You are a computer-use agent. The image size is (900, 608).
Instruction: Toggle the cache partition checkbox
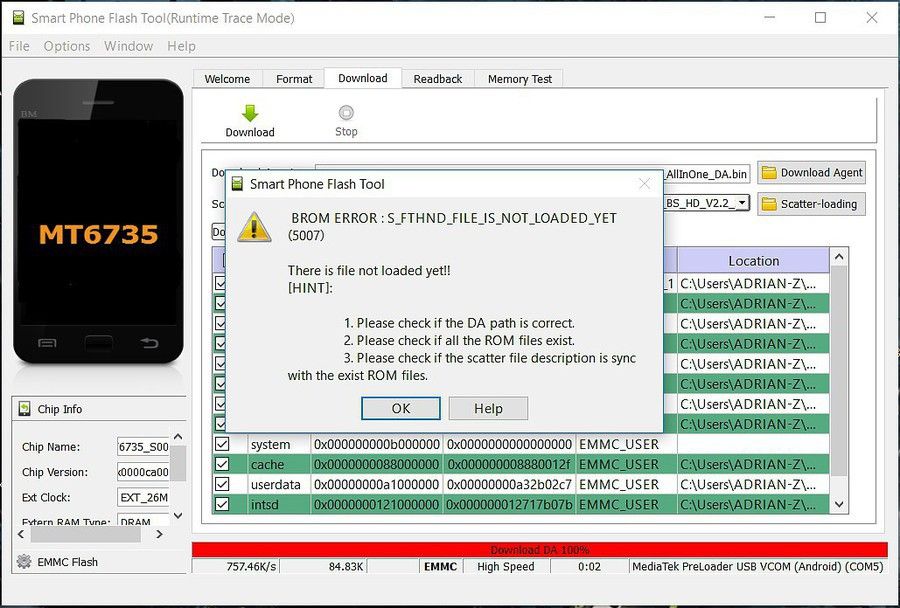[x=222, y=464]
